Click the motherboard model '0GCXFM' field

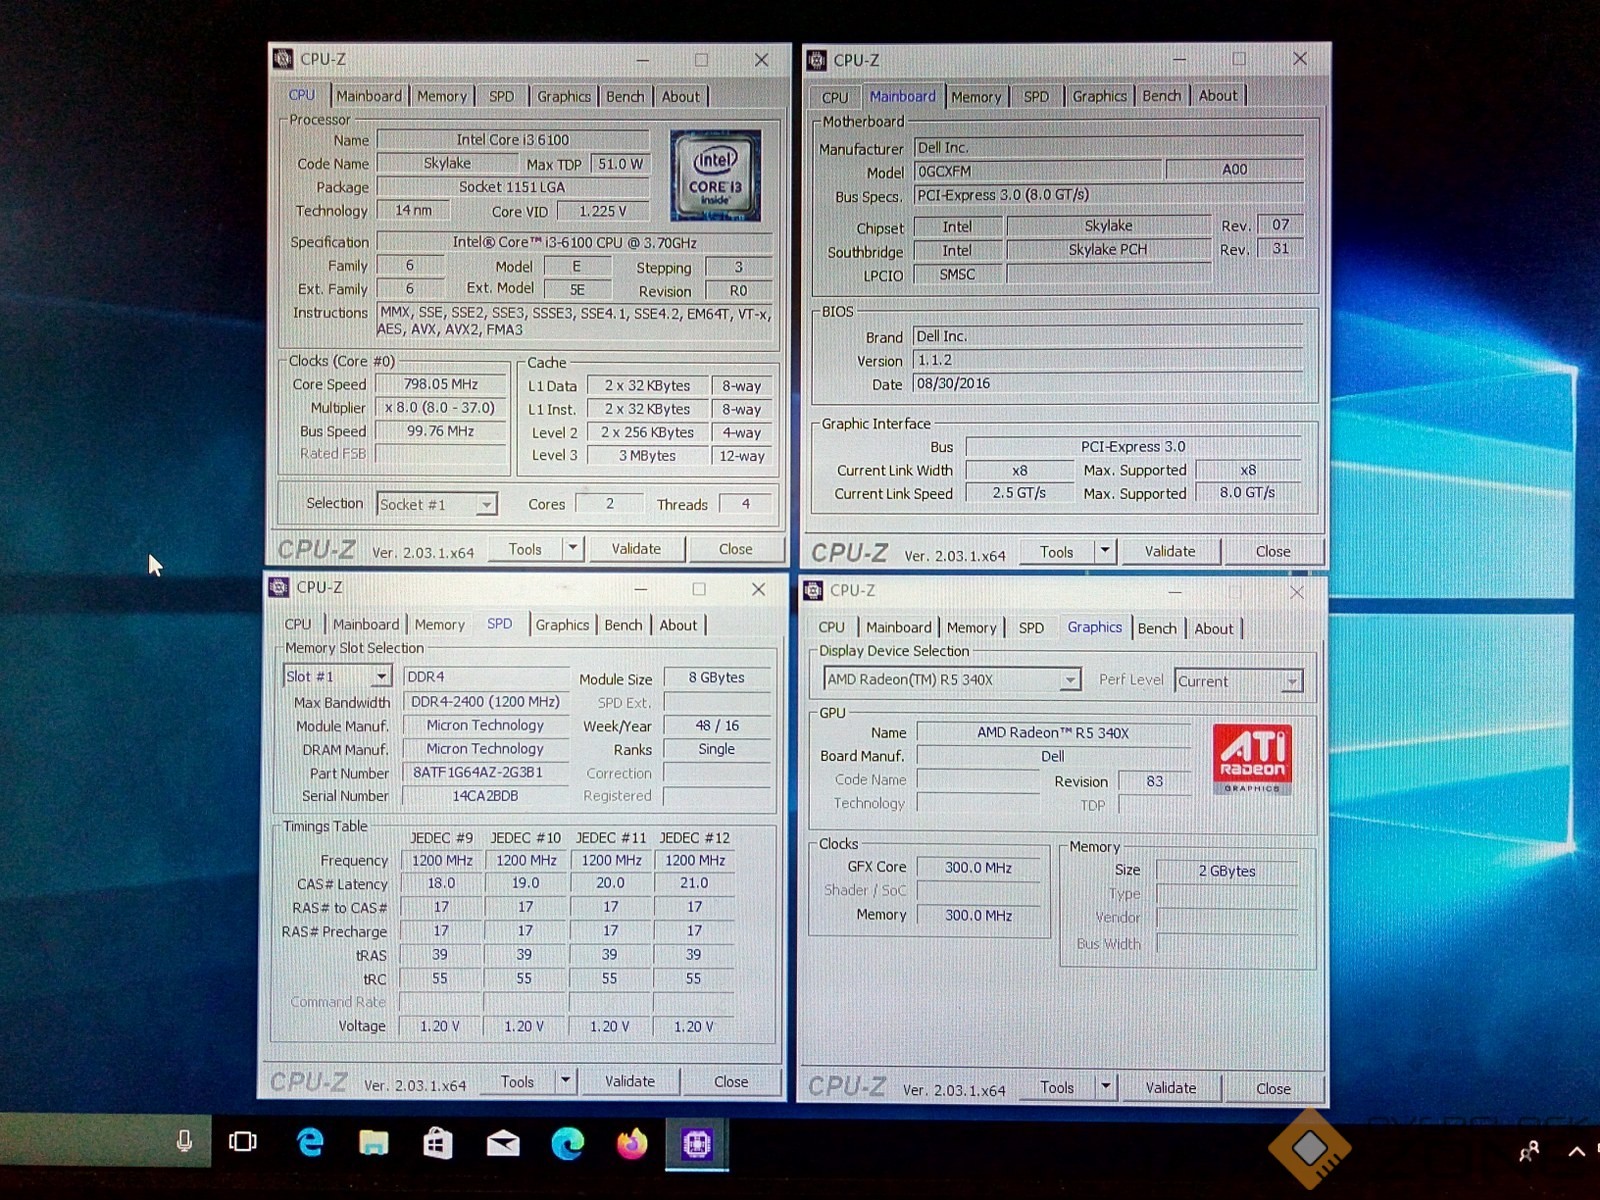click(x=1038, y=171)
